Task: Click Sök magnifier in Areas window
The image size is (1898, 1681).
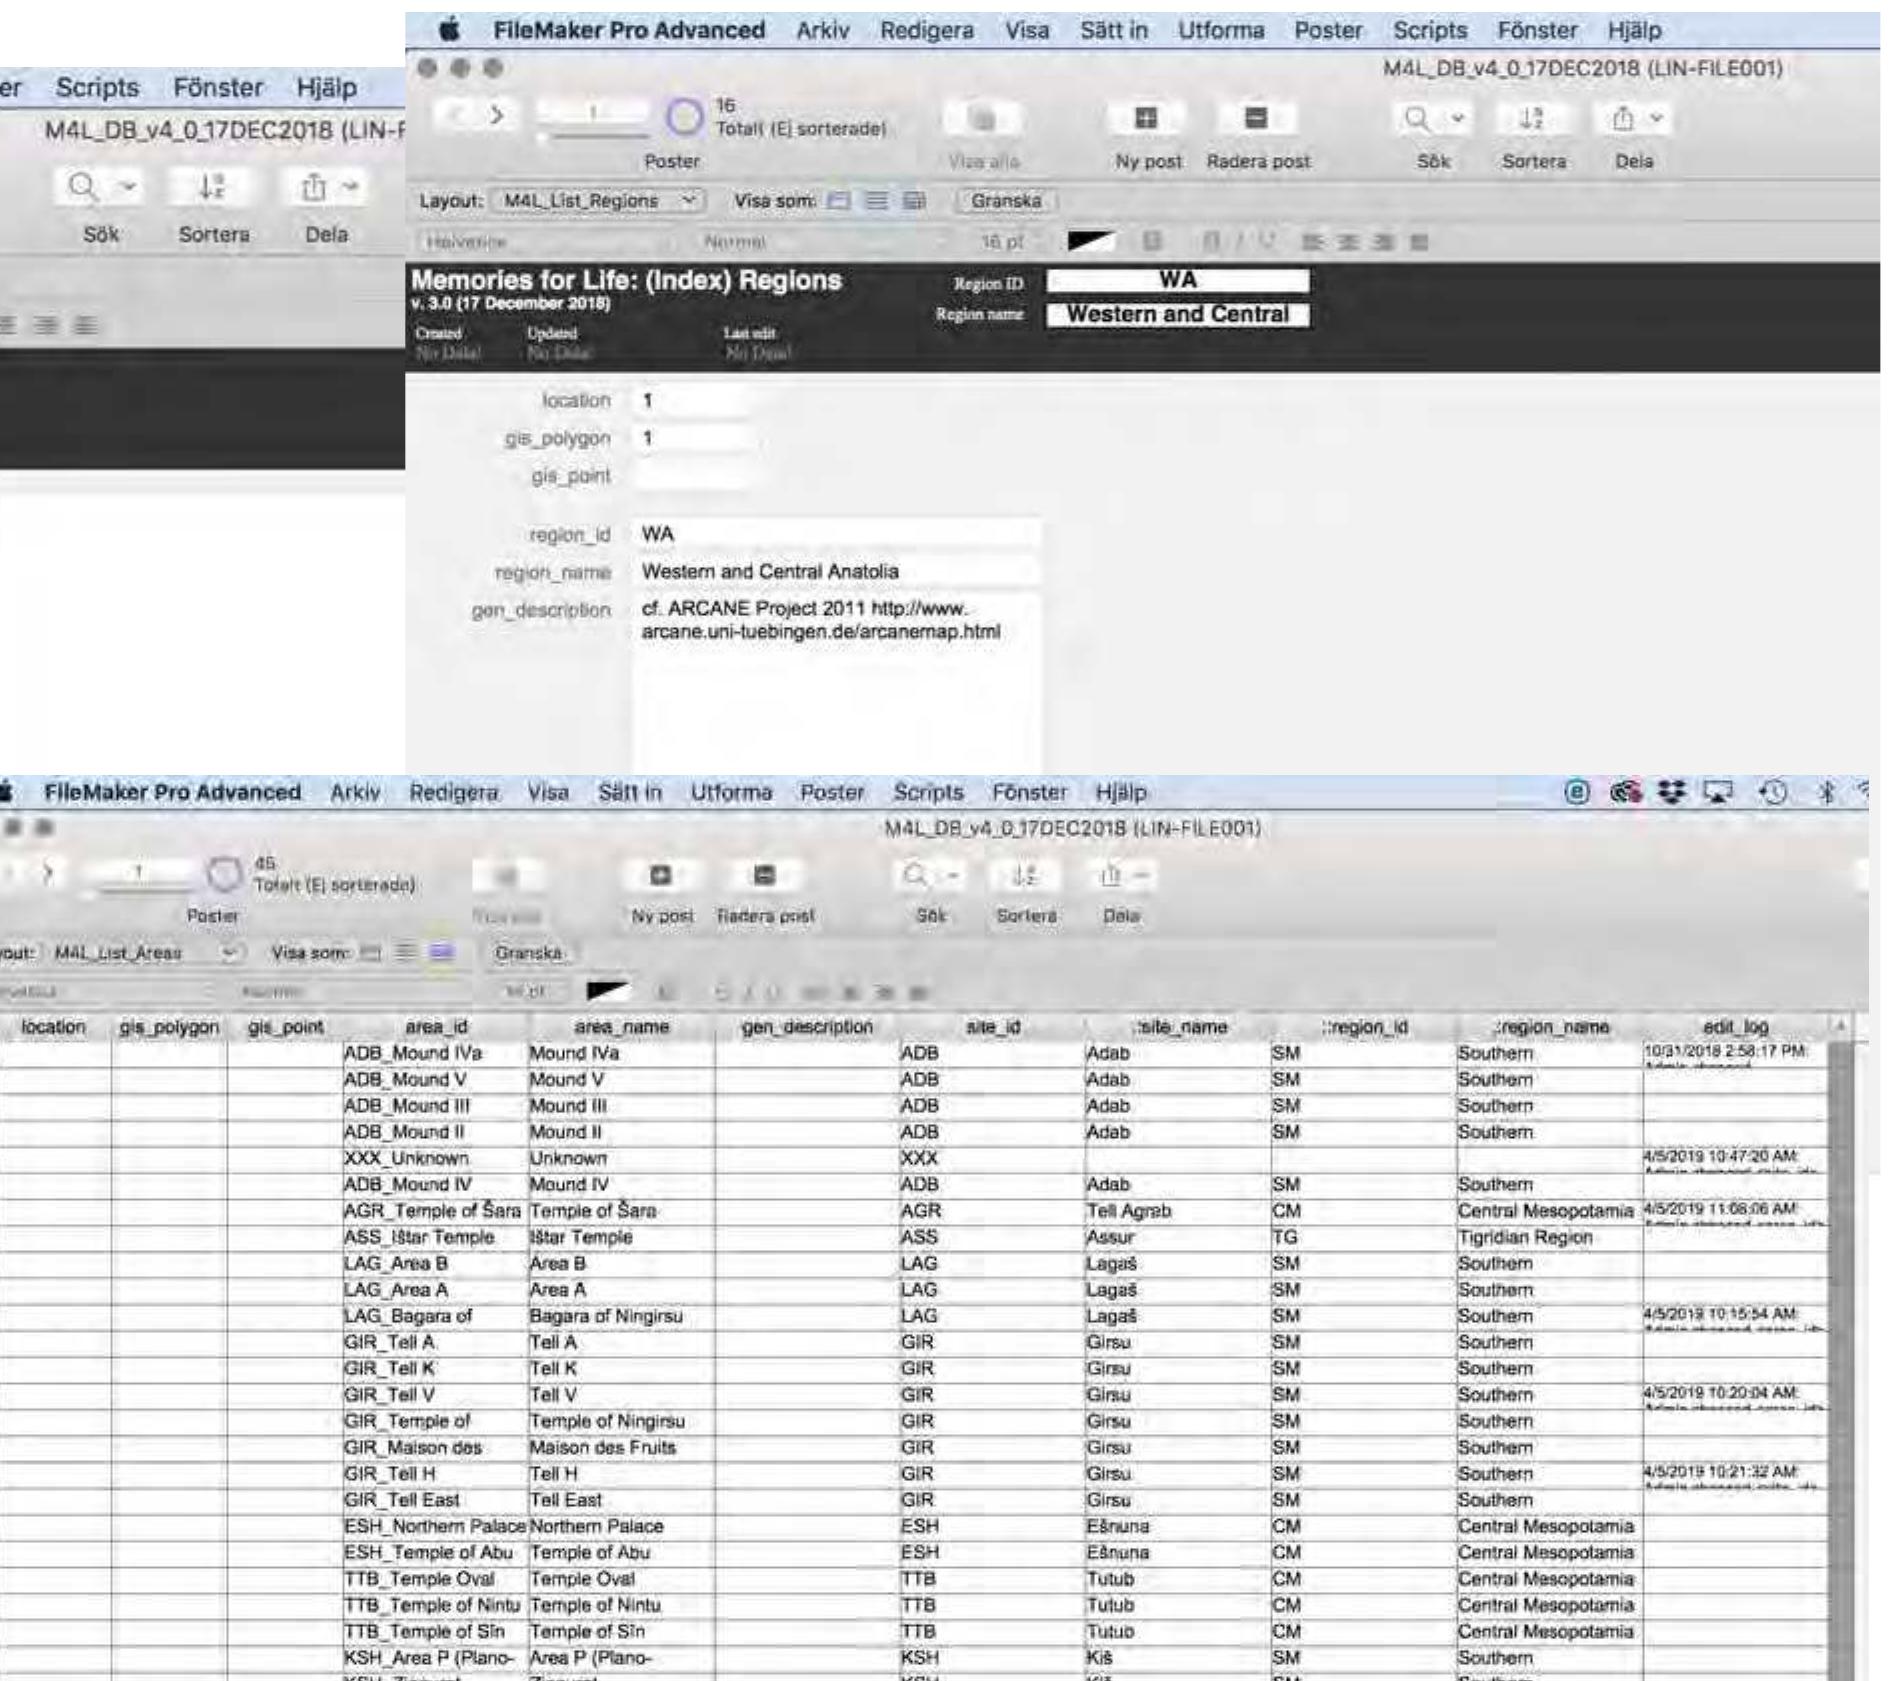Action: click(x=916, y=876)
